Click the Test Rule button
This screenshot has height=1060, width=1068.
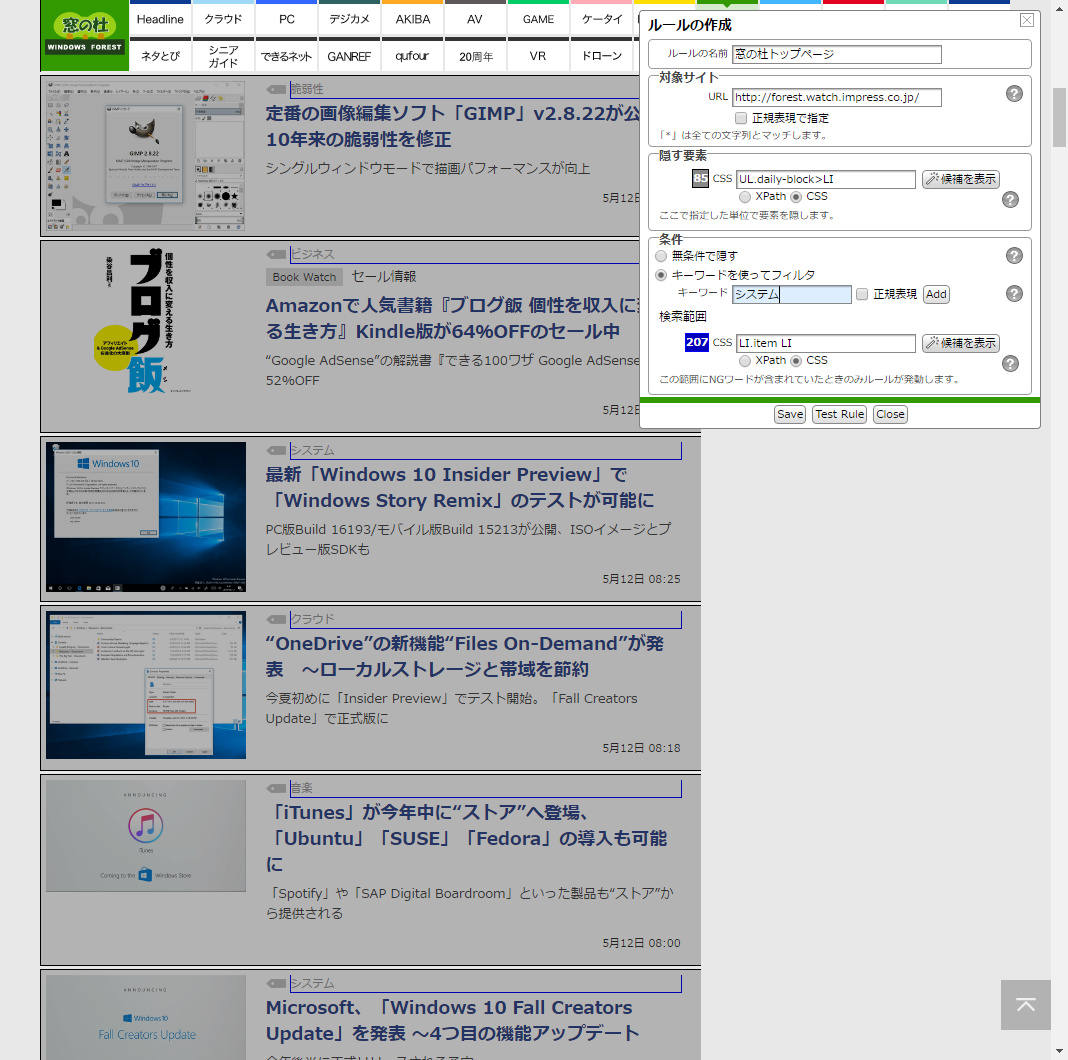pos(839,414)
